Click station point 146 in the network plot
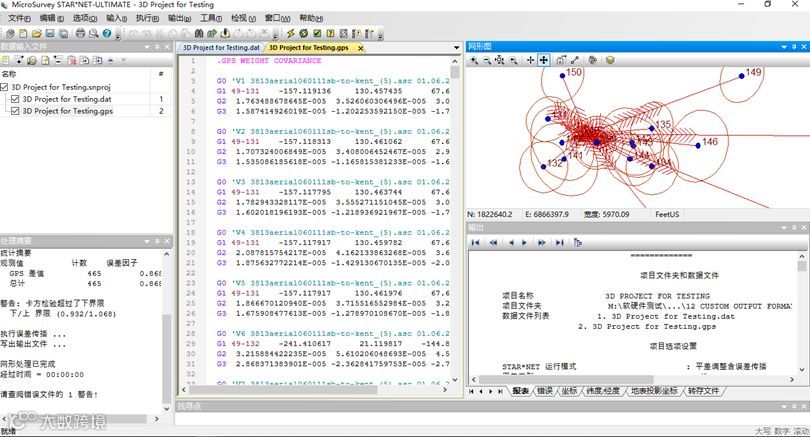810x437 pixels. [698, 146]
